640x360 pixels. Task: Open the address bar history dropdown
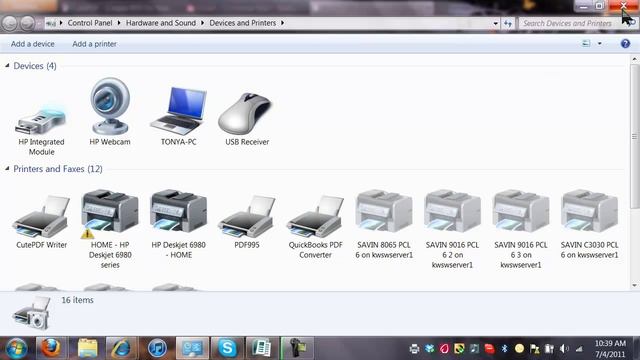coord(495,23)
